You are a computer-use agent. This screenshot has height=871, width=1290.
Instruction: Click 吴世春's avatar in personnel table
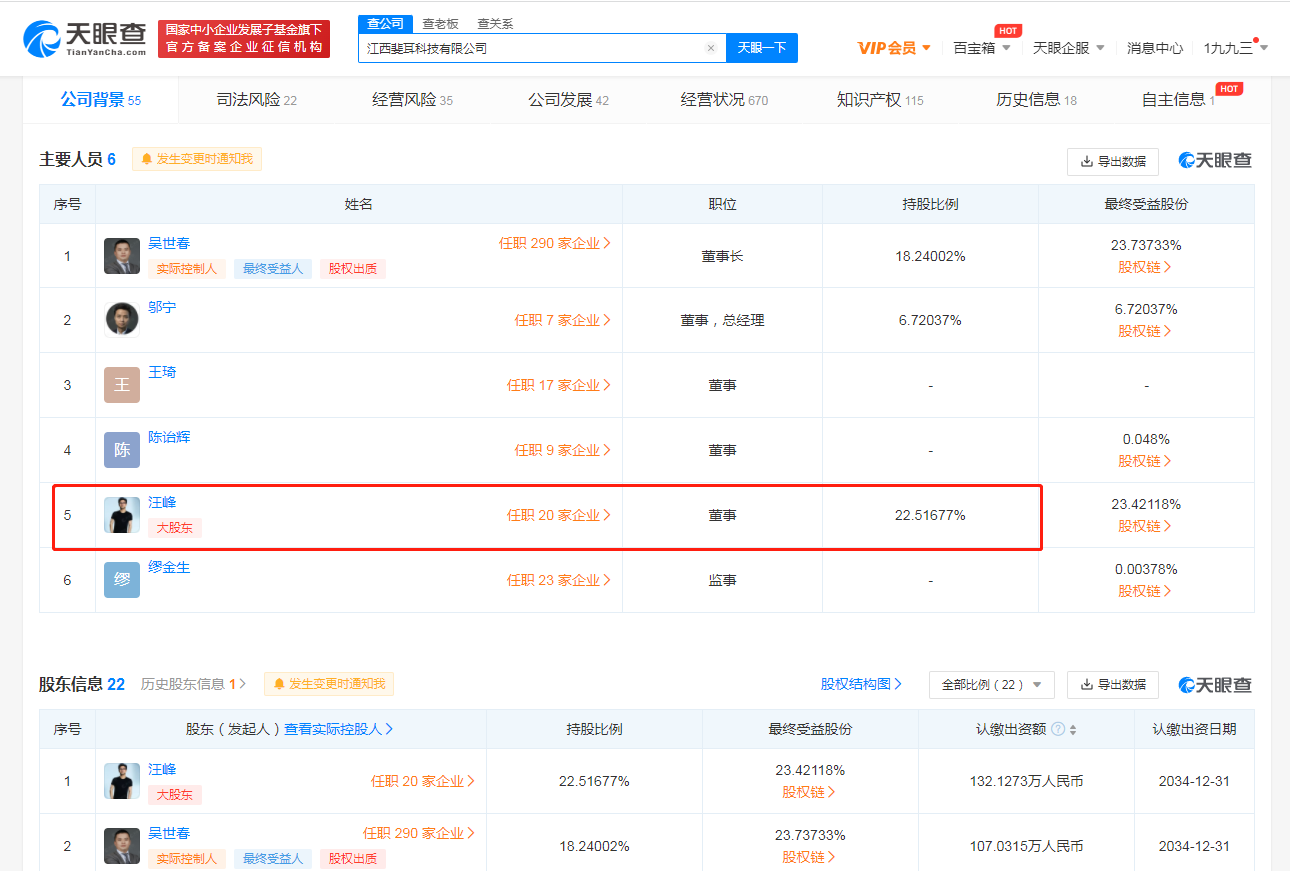point(122,256)
